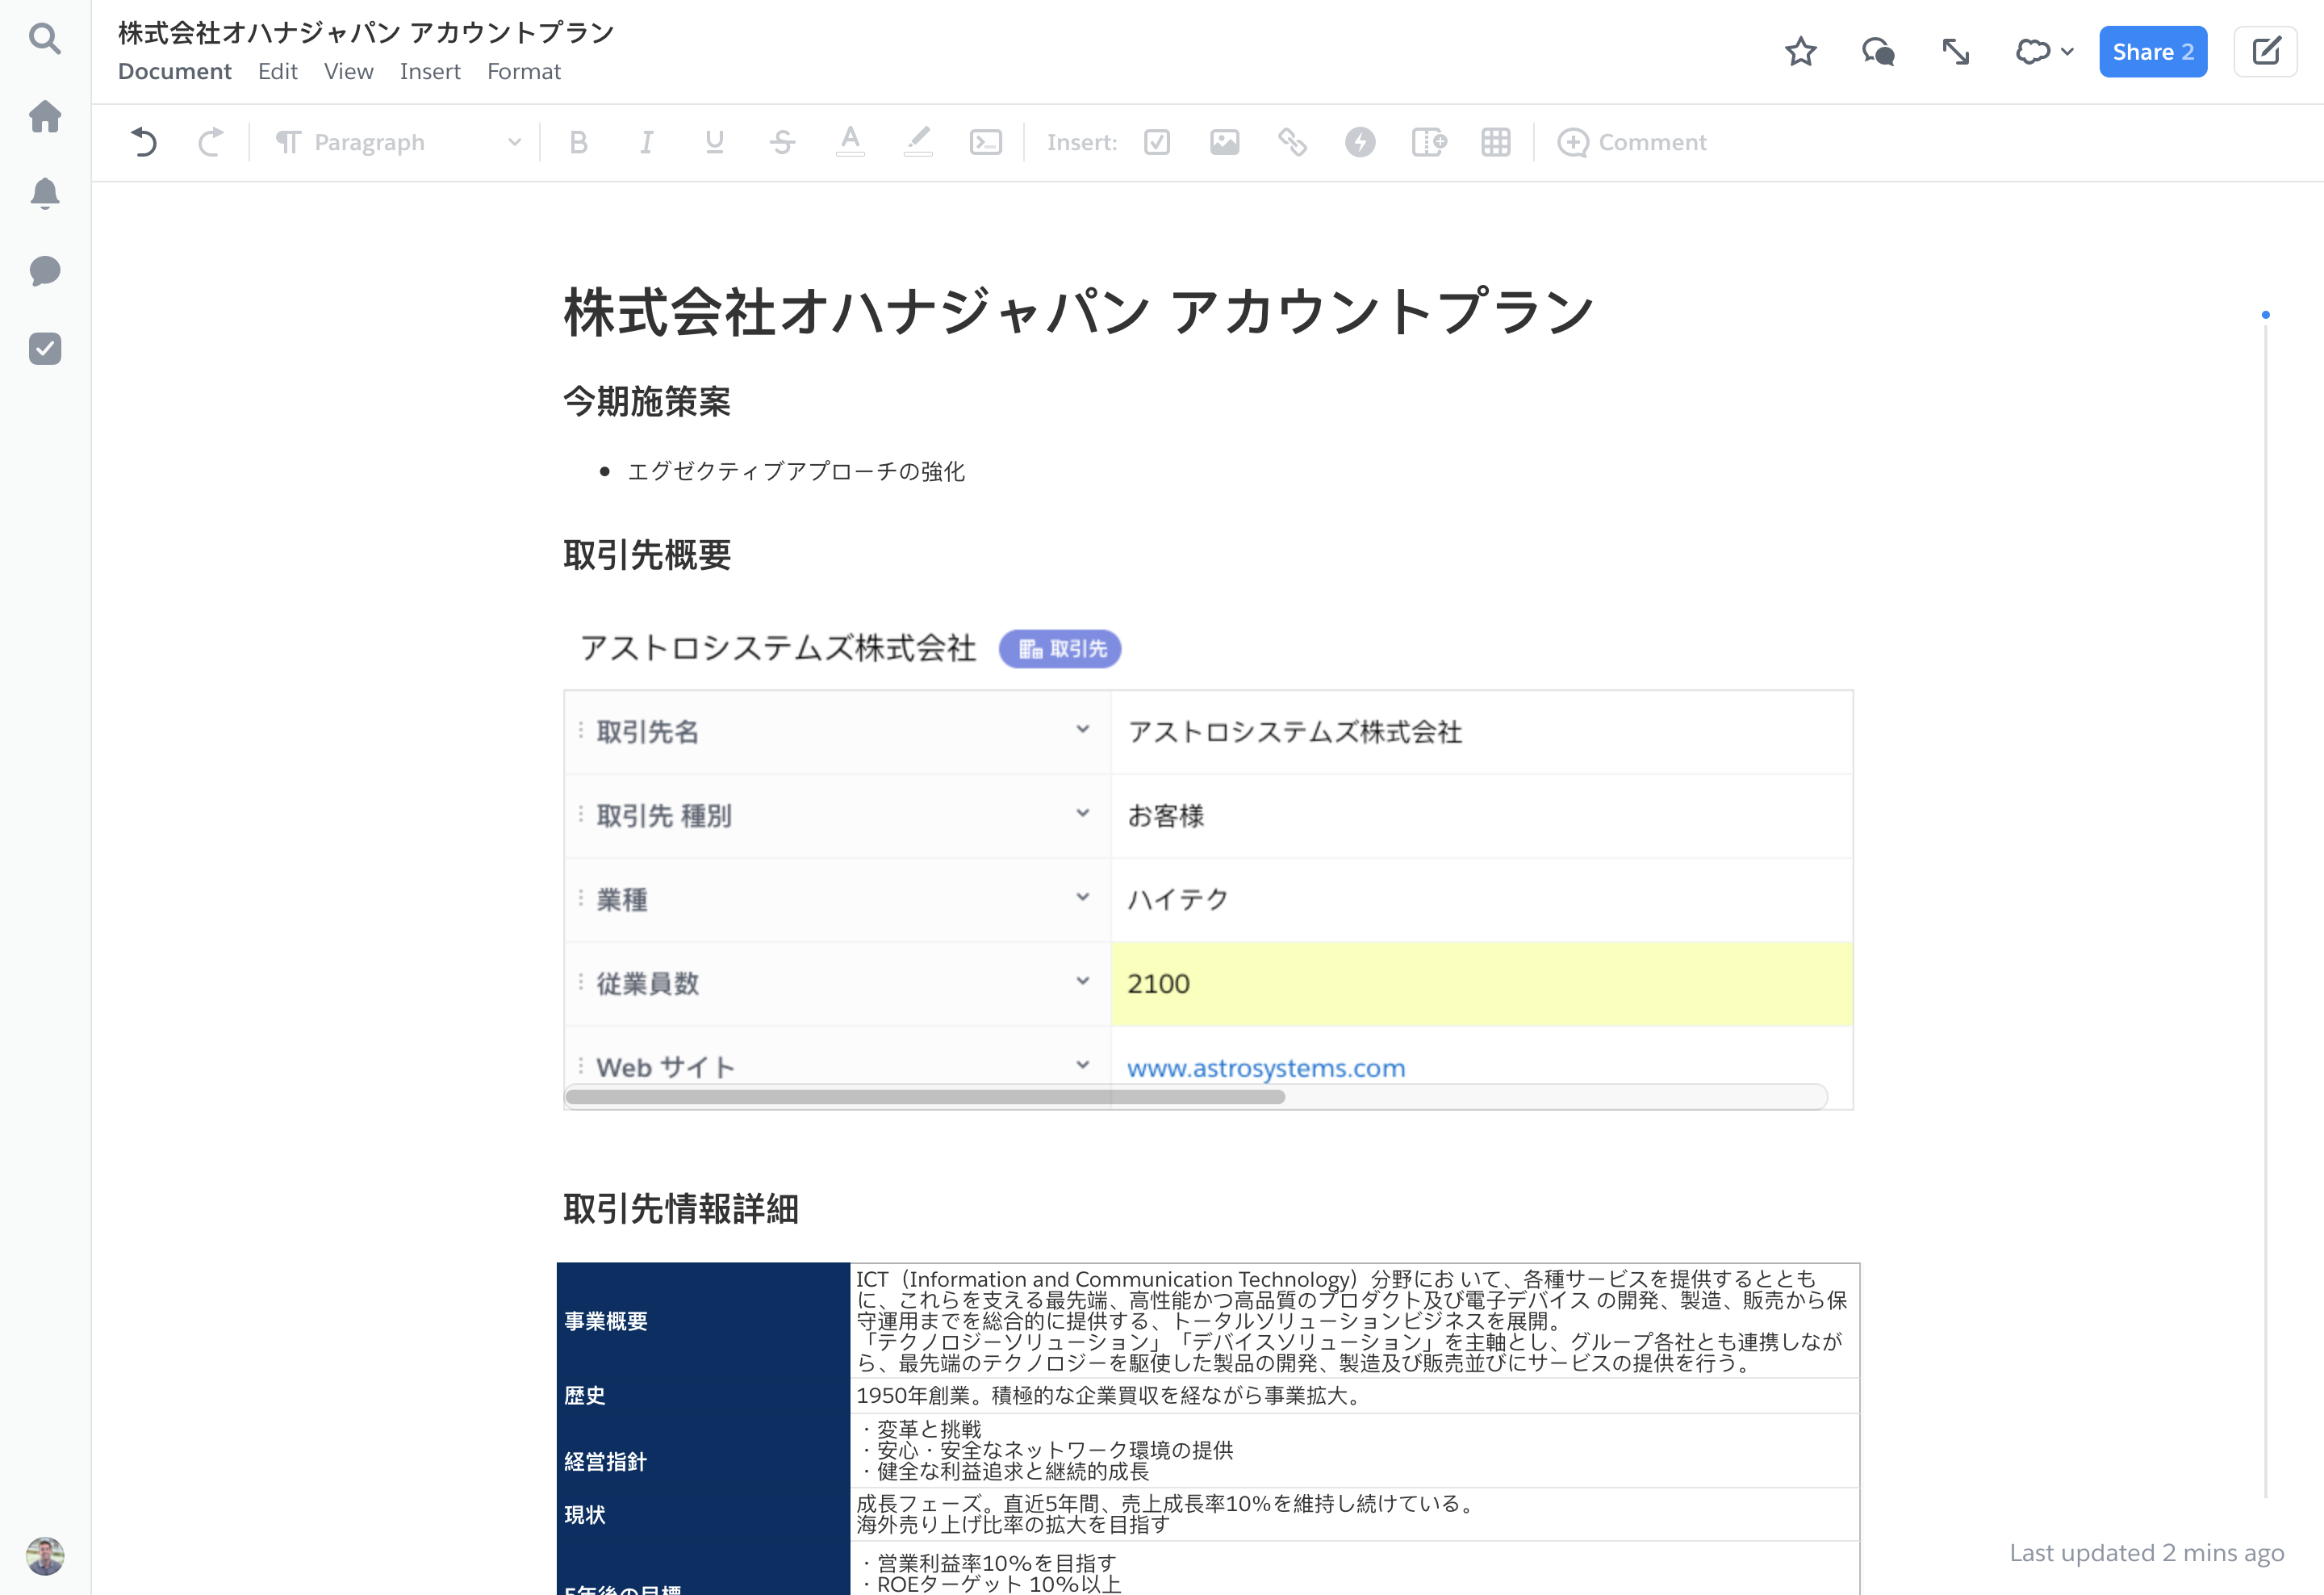Viewport: 2324px width, 1595px height.
Task: Click the 現状 row header
Action: coord(703,1514)
